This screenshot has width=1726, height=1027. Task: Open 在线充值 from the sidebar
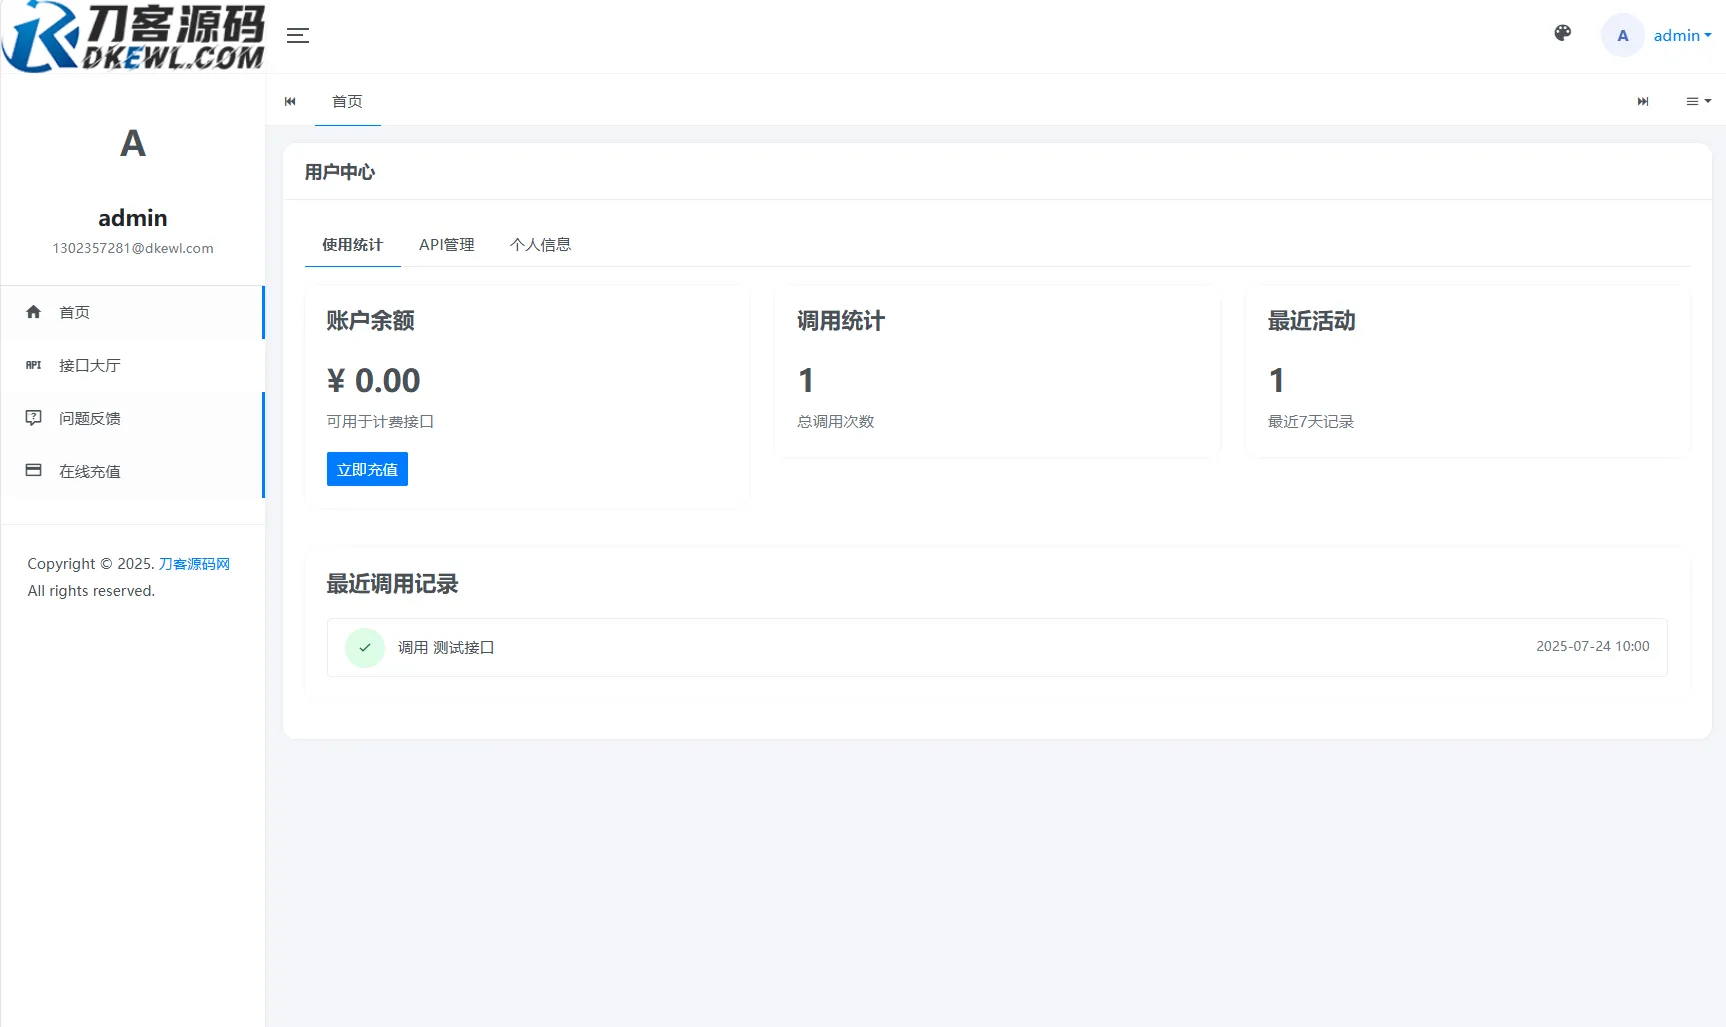[x=92, y=470]
